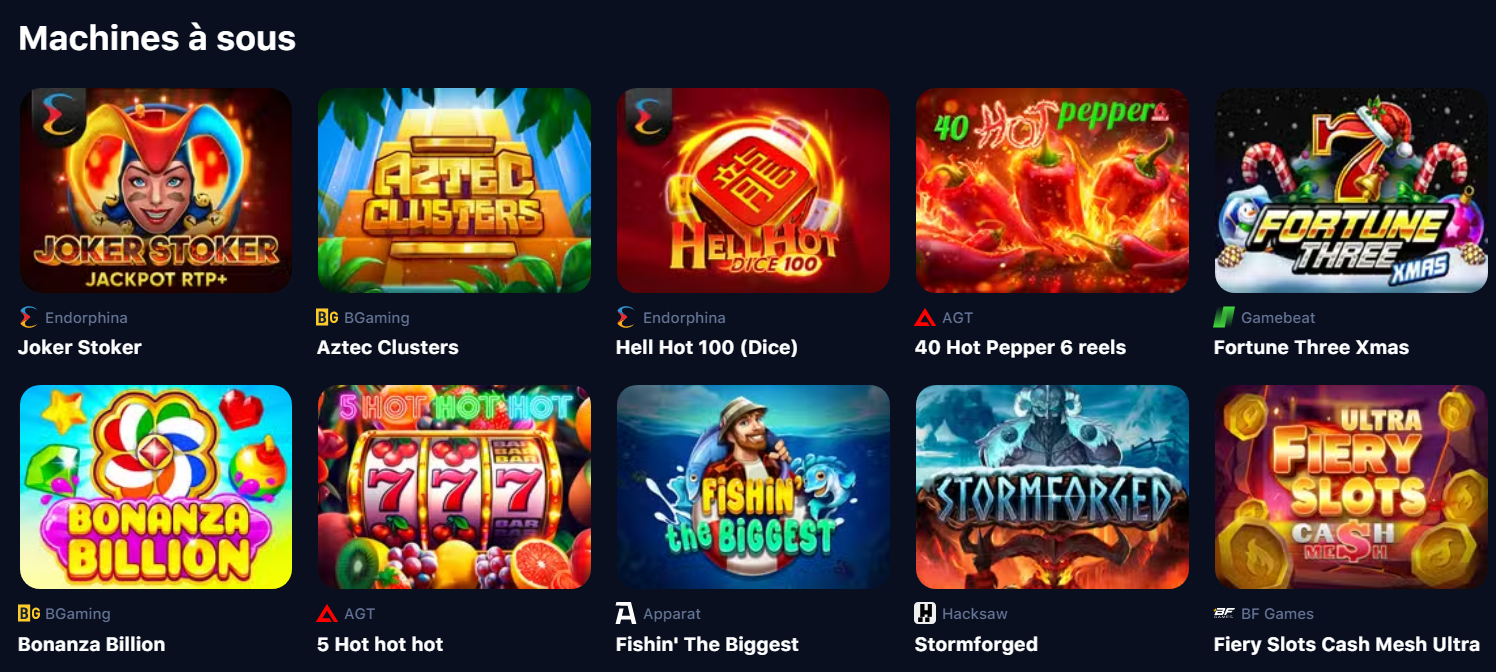1496x672 pixels.
Task: Click the Fishin' The Biggest title
Action: coord(707,645)
